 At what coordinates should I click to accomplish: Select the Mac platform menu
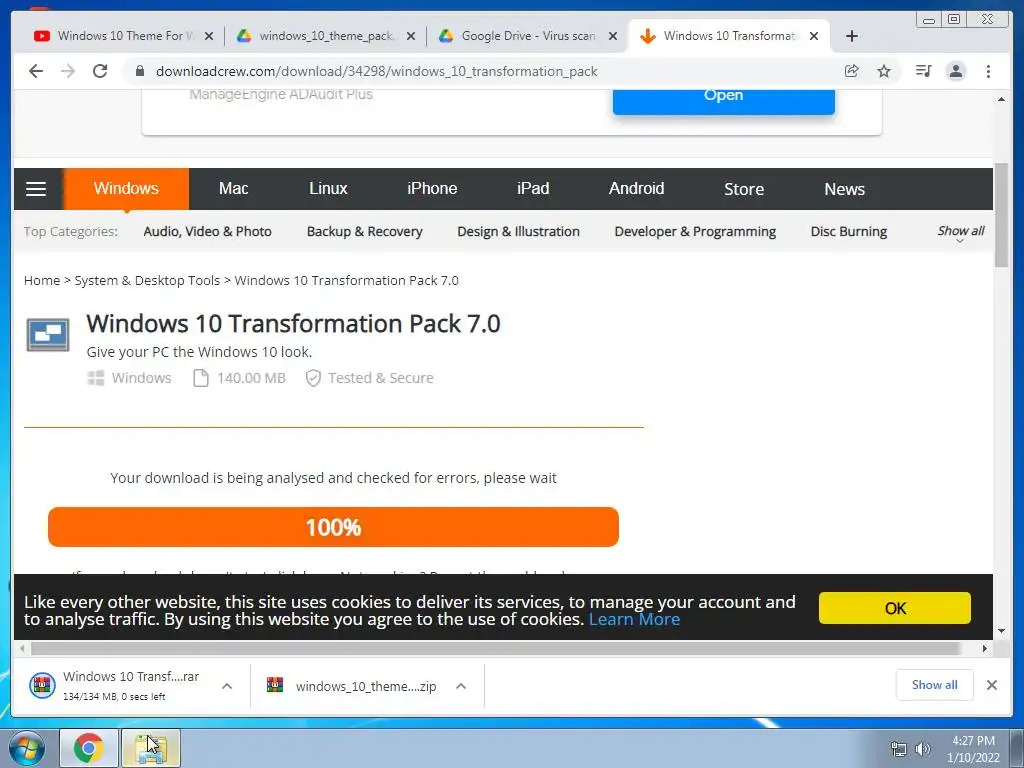[x=233, y=189]
